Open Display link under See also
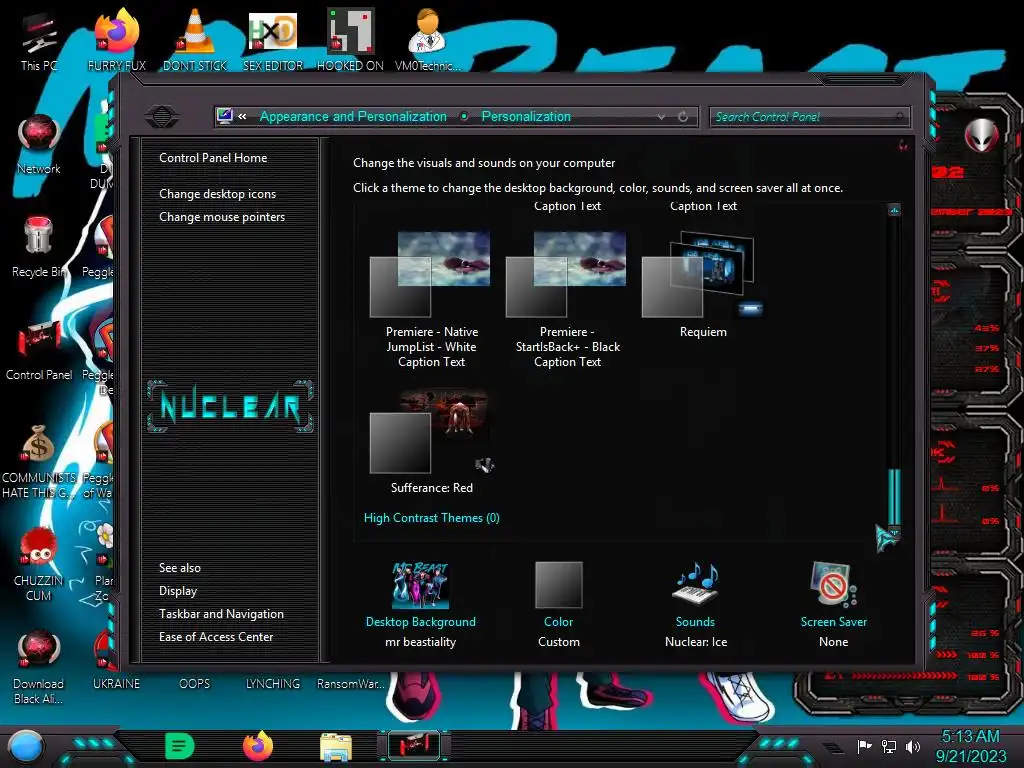This screenshot has width=1024, height=768. [x=178, y=591]
